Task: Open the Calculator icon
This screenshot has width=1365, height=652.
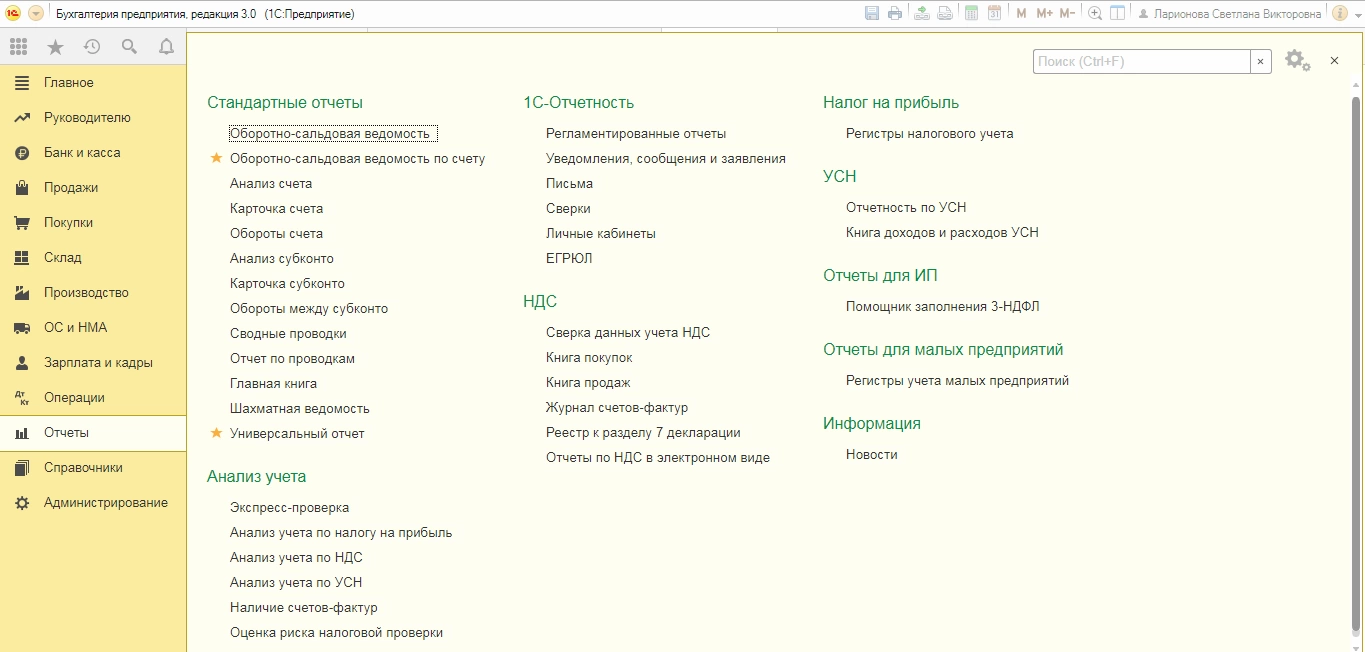Action: coord(971,14)
